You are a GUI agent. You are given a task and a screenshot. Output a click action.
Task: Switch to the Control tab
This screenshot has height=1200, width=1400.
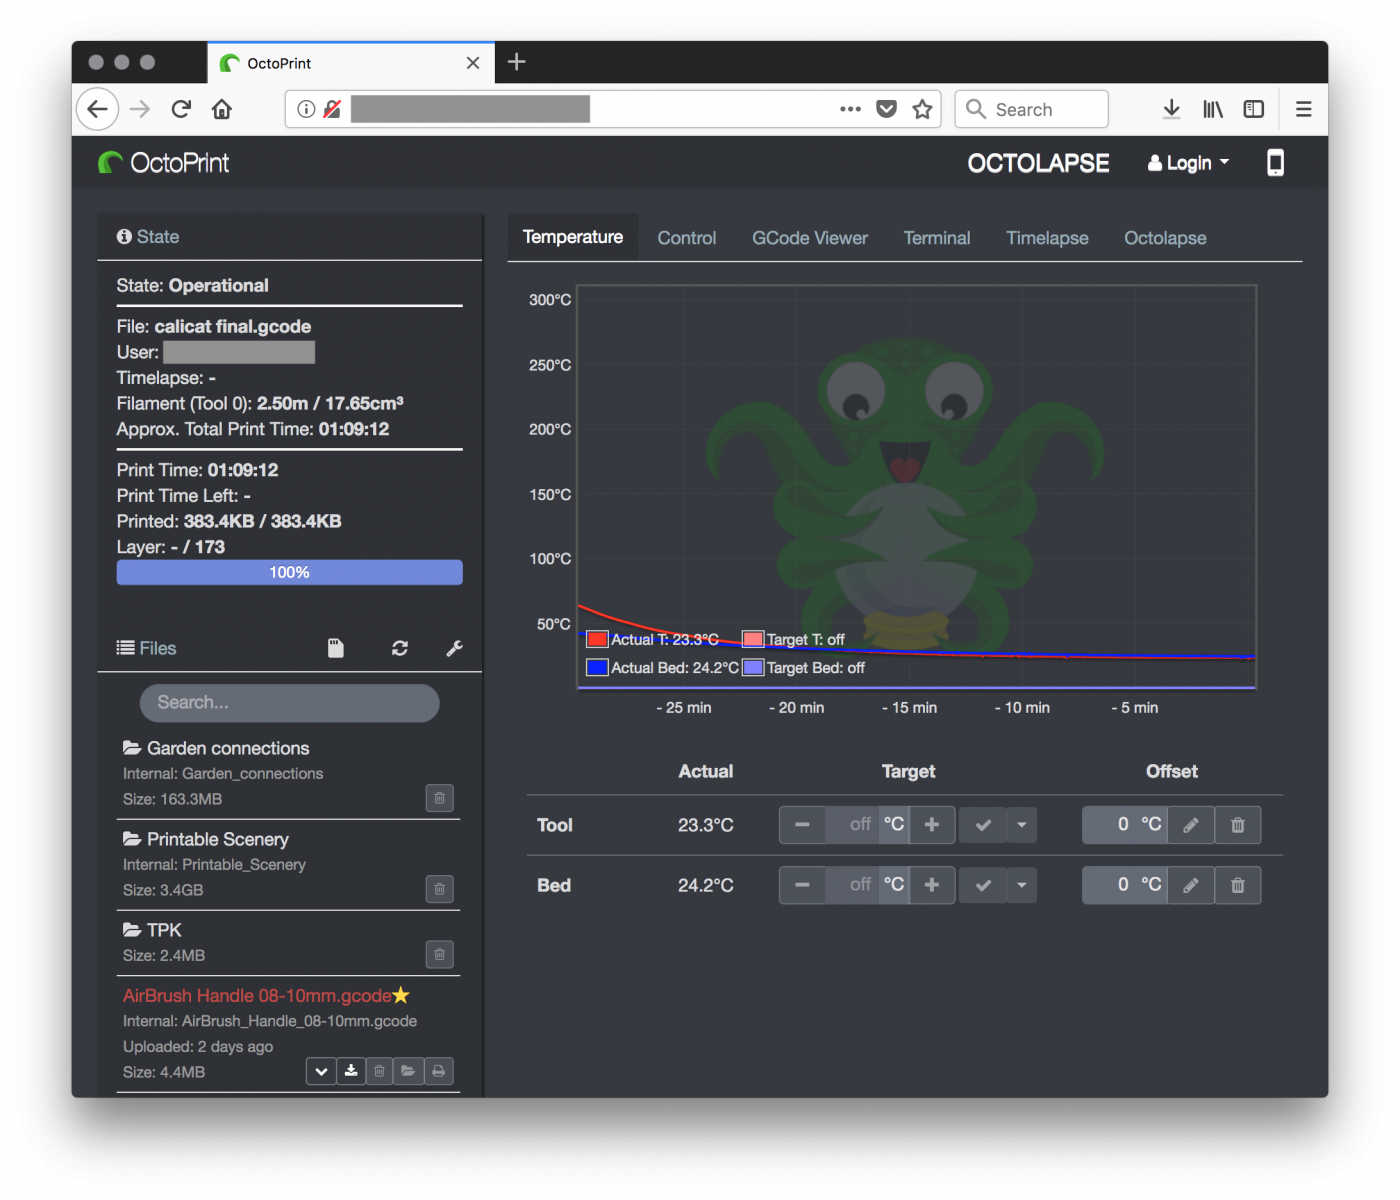tap(686, 238)
